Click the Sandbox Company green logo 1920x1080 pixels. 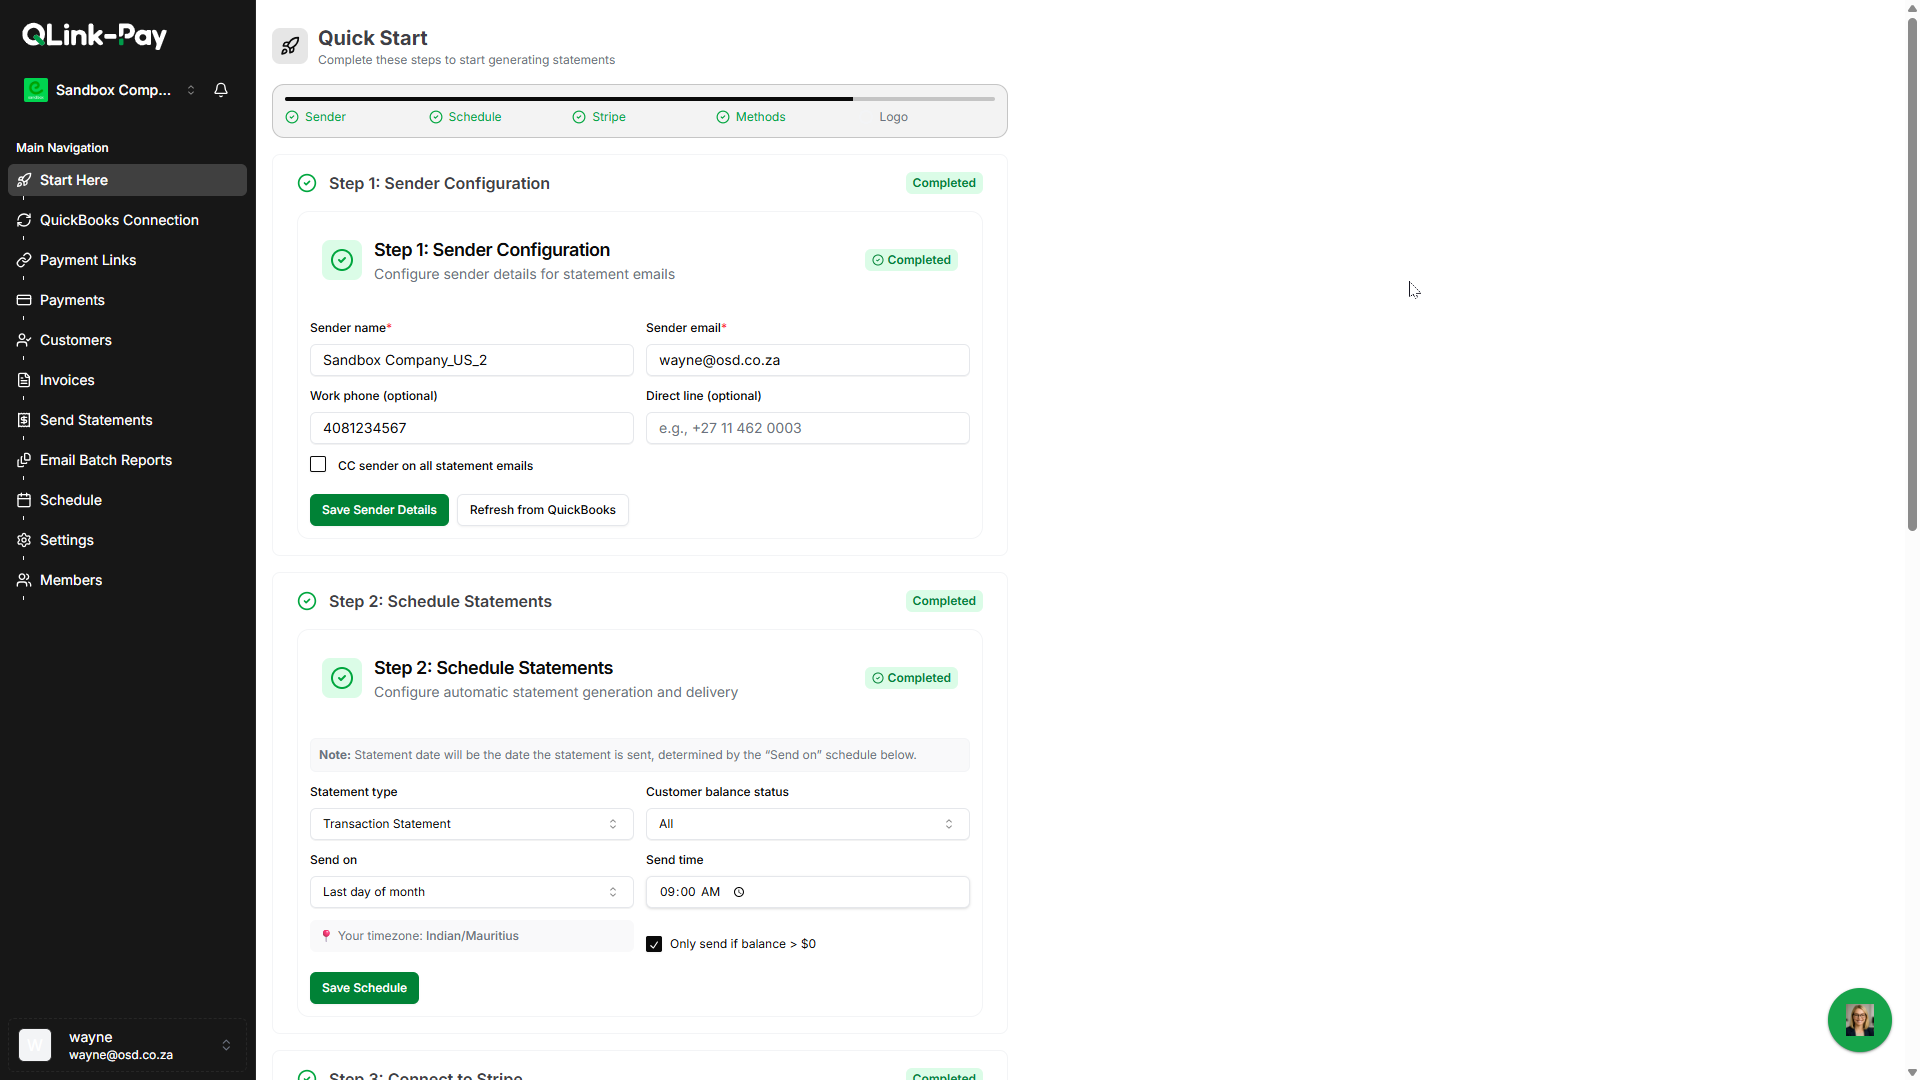36,90
